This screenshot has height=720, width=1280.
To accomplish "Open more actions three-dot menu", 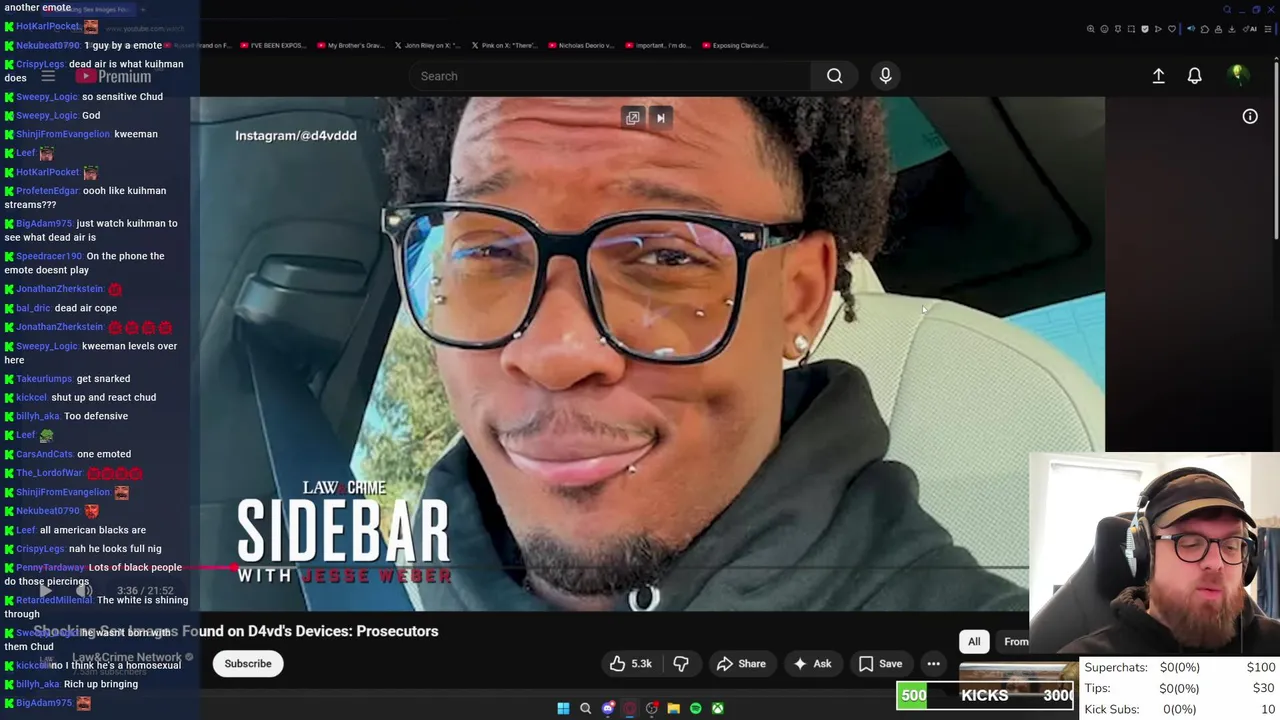I will tap(933, 664).
